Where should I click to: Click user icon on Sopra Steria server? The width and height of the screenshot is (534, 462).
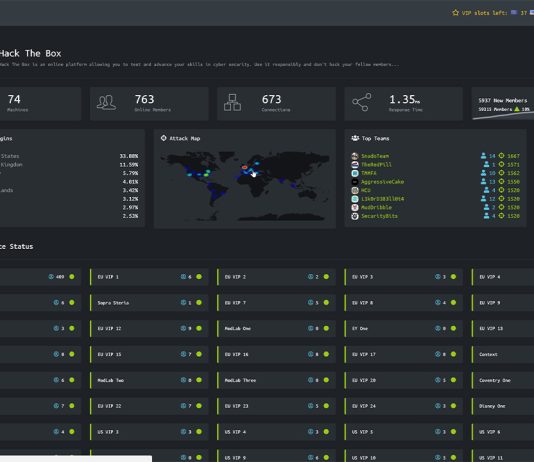pyautogui.click(x=183, y=302)
